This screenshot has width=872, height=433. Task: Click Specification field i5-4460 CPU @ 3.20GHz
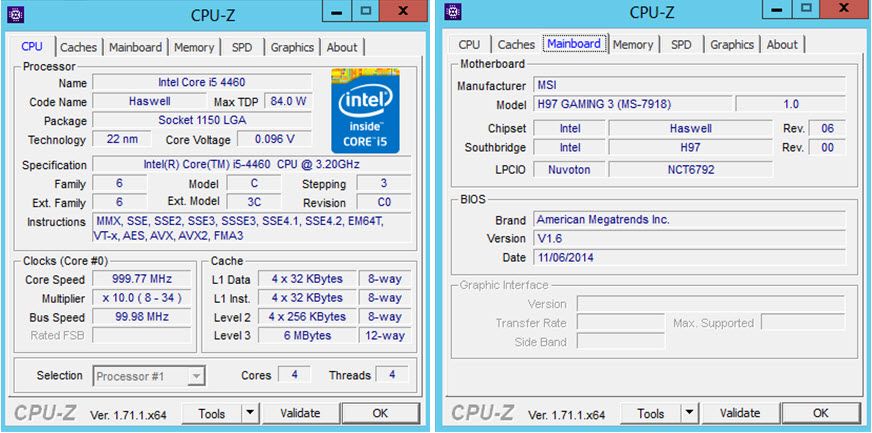[x=251, y=165]
